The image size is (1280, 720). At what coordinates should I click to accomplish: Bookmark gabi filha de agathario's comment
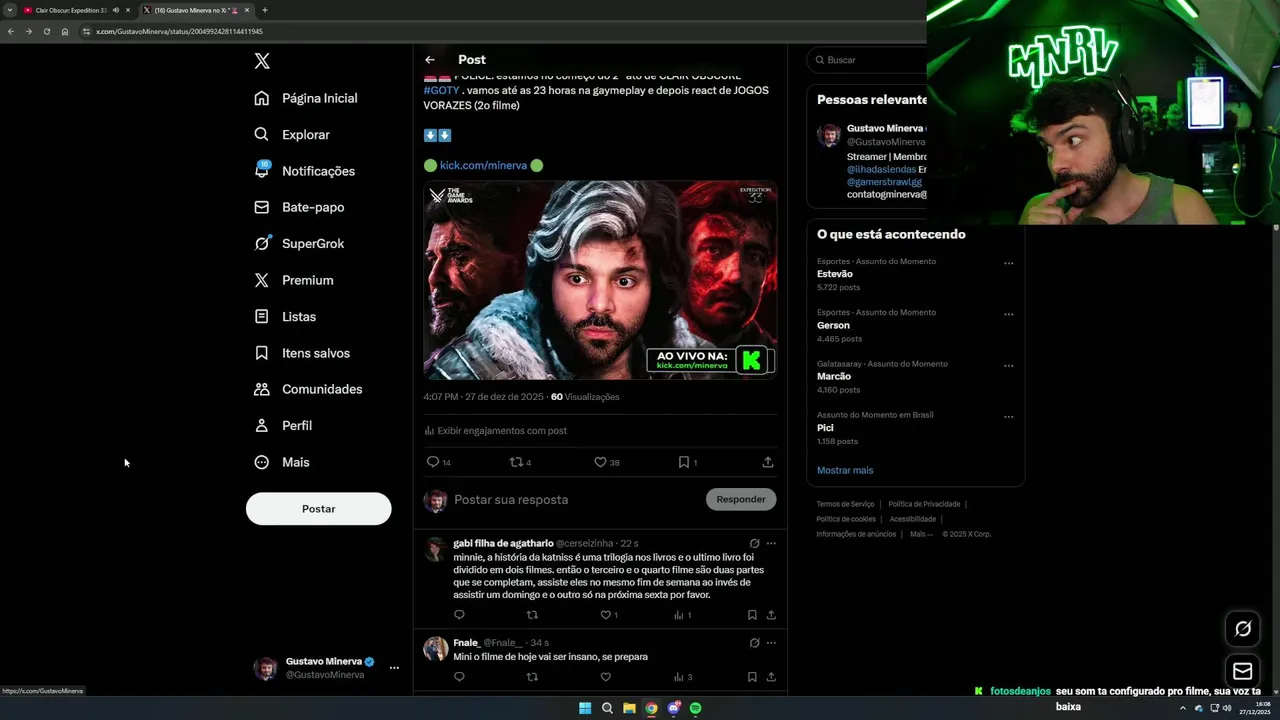752,615
